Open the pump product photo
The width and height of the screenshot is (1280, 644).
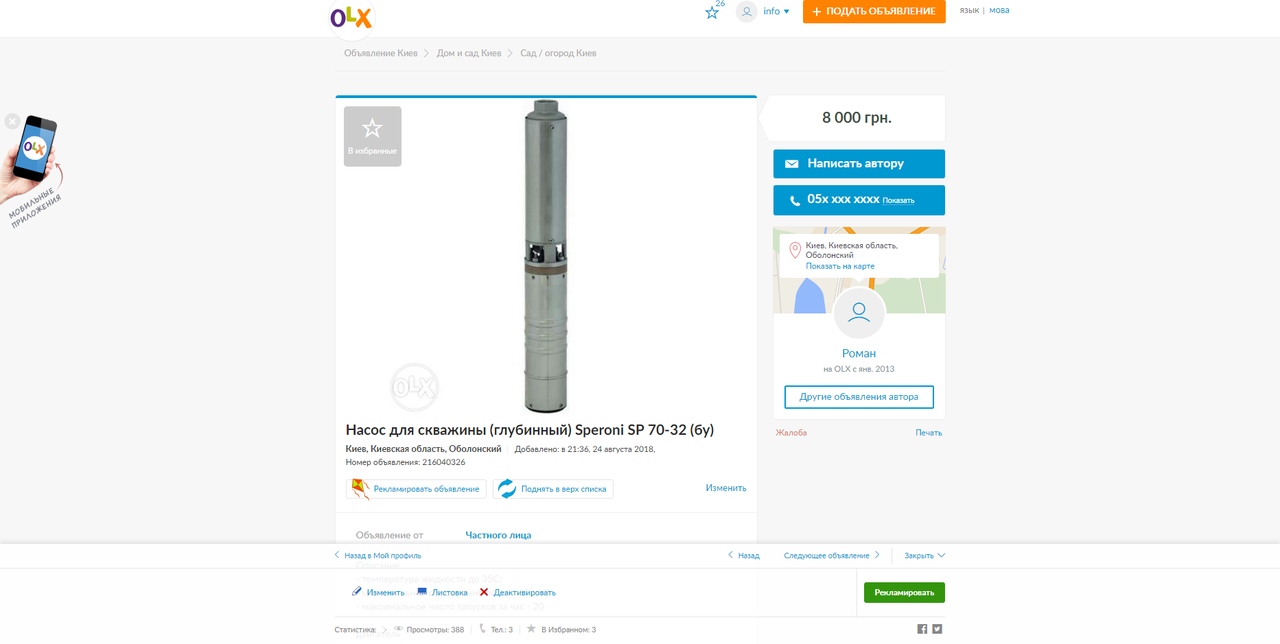click(x=546, y=255)
